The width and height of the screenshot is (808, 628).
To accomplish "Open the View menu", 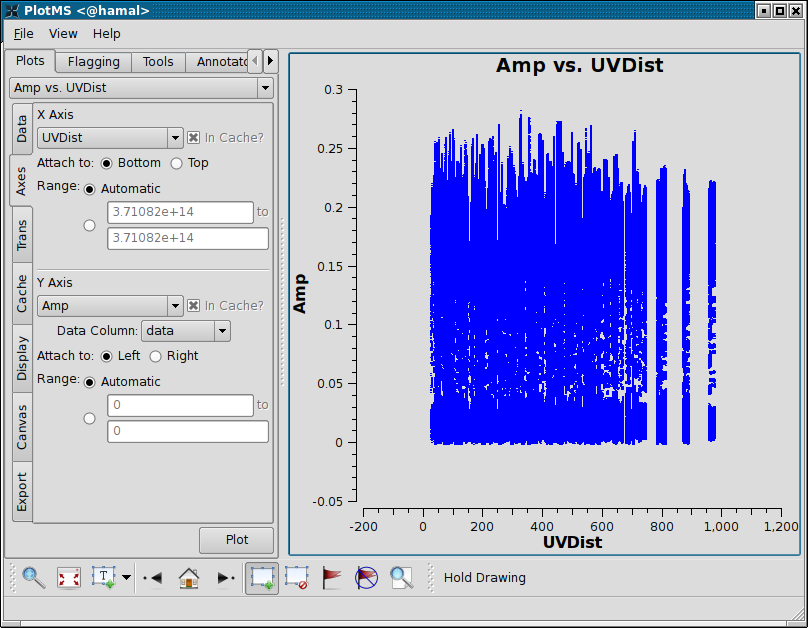I will click(63, 33).
